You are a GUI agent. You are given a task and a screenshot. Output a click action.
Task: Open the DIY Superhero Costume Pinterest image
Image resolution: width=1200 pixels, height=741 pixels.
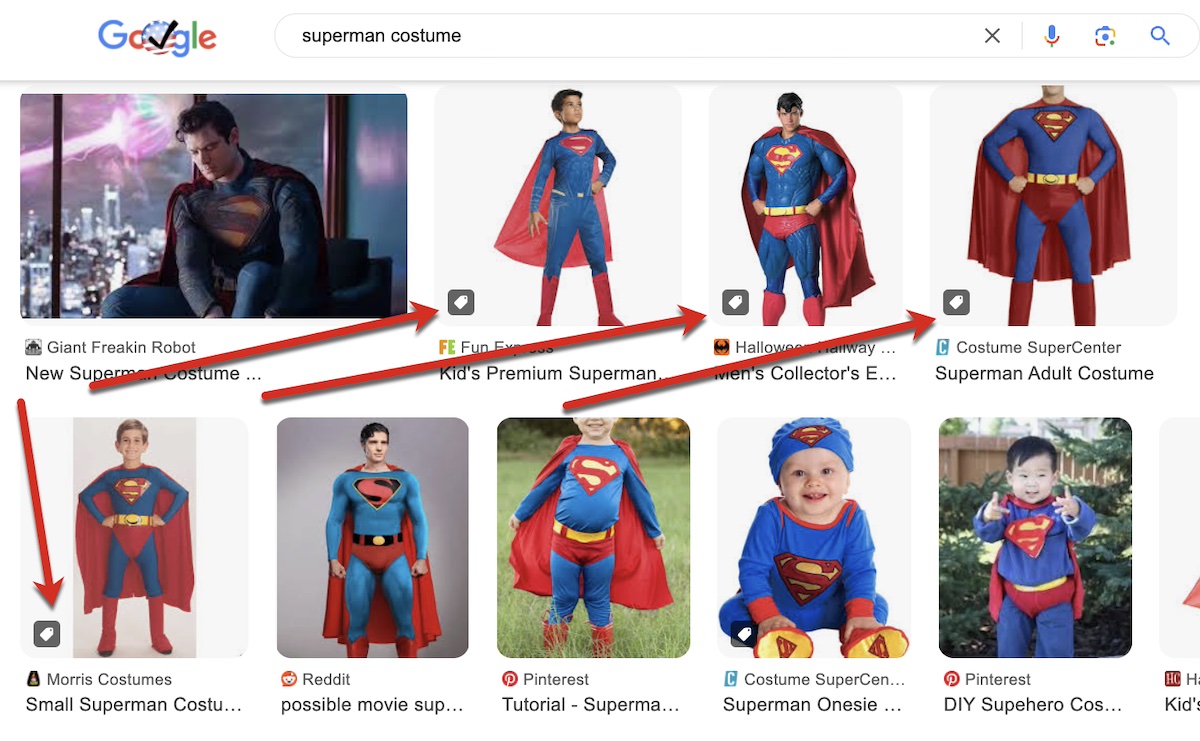[x=1035, y=537]
